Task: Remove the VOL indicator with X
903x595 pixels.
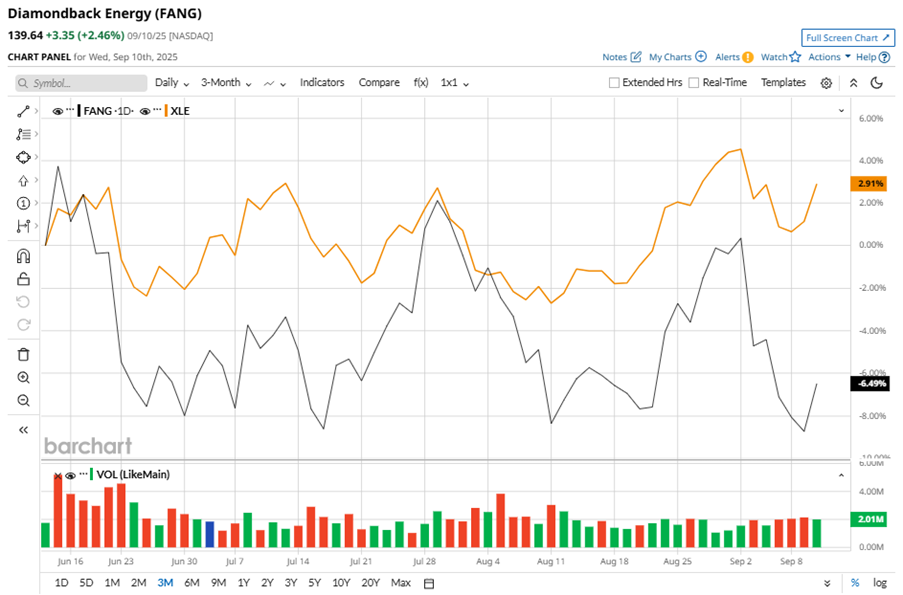Action: click(58, 476)
